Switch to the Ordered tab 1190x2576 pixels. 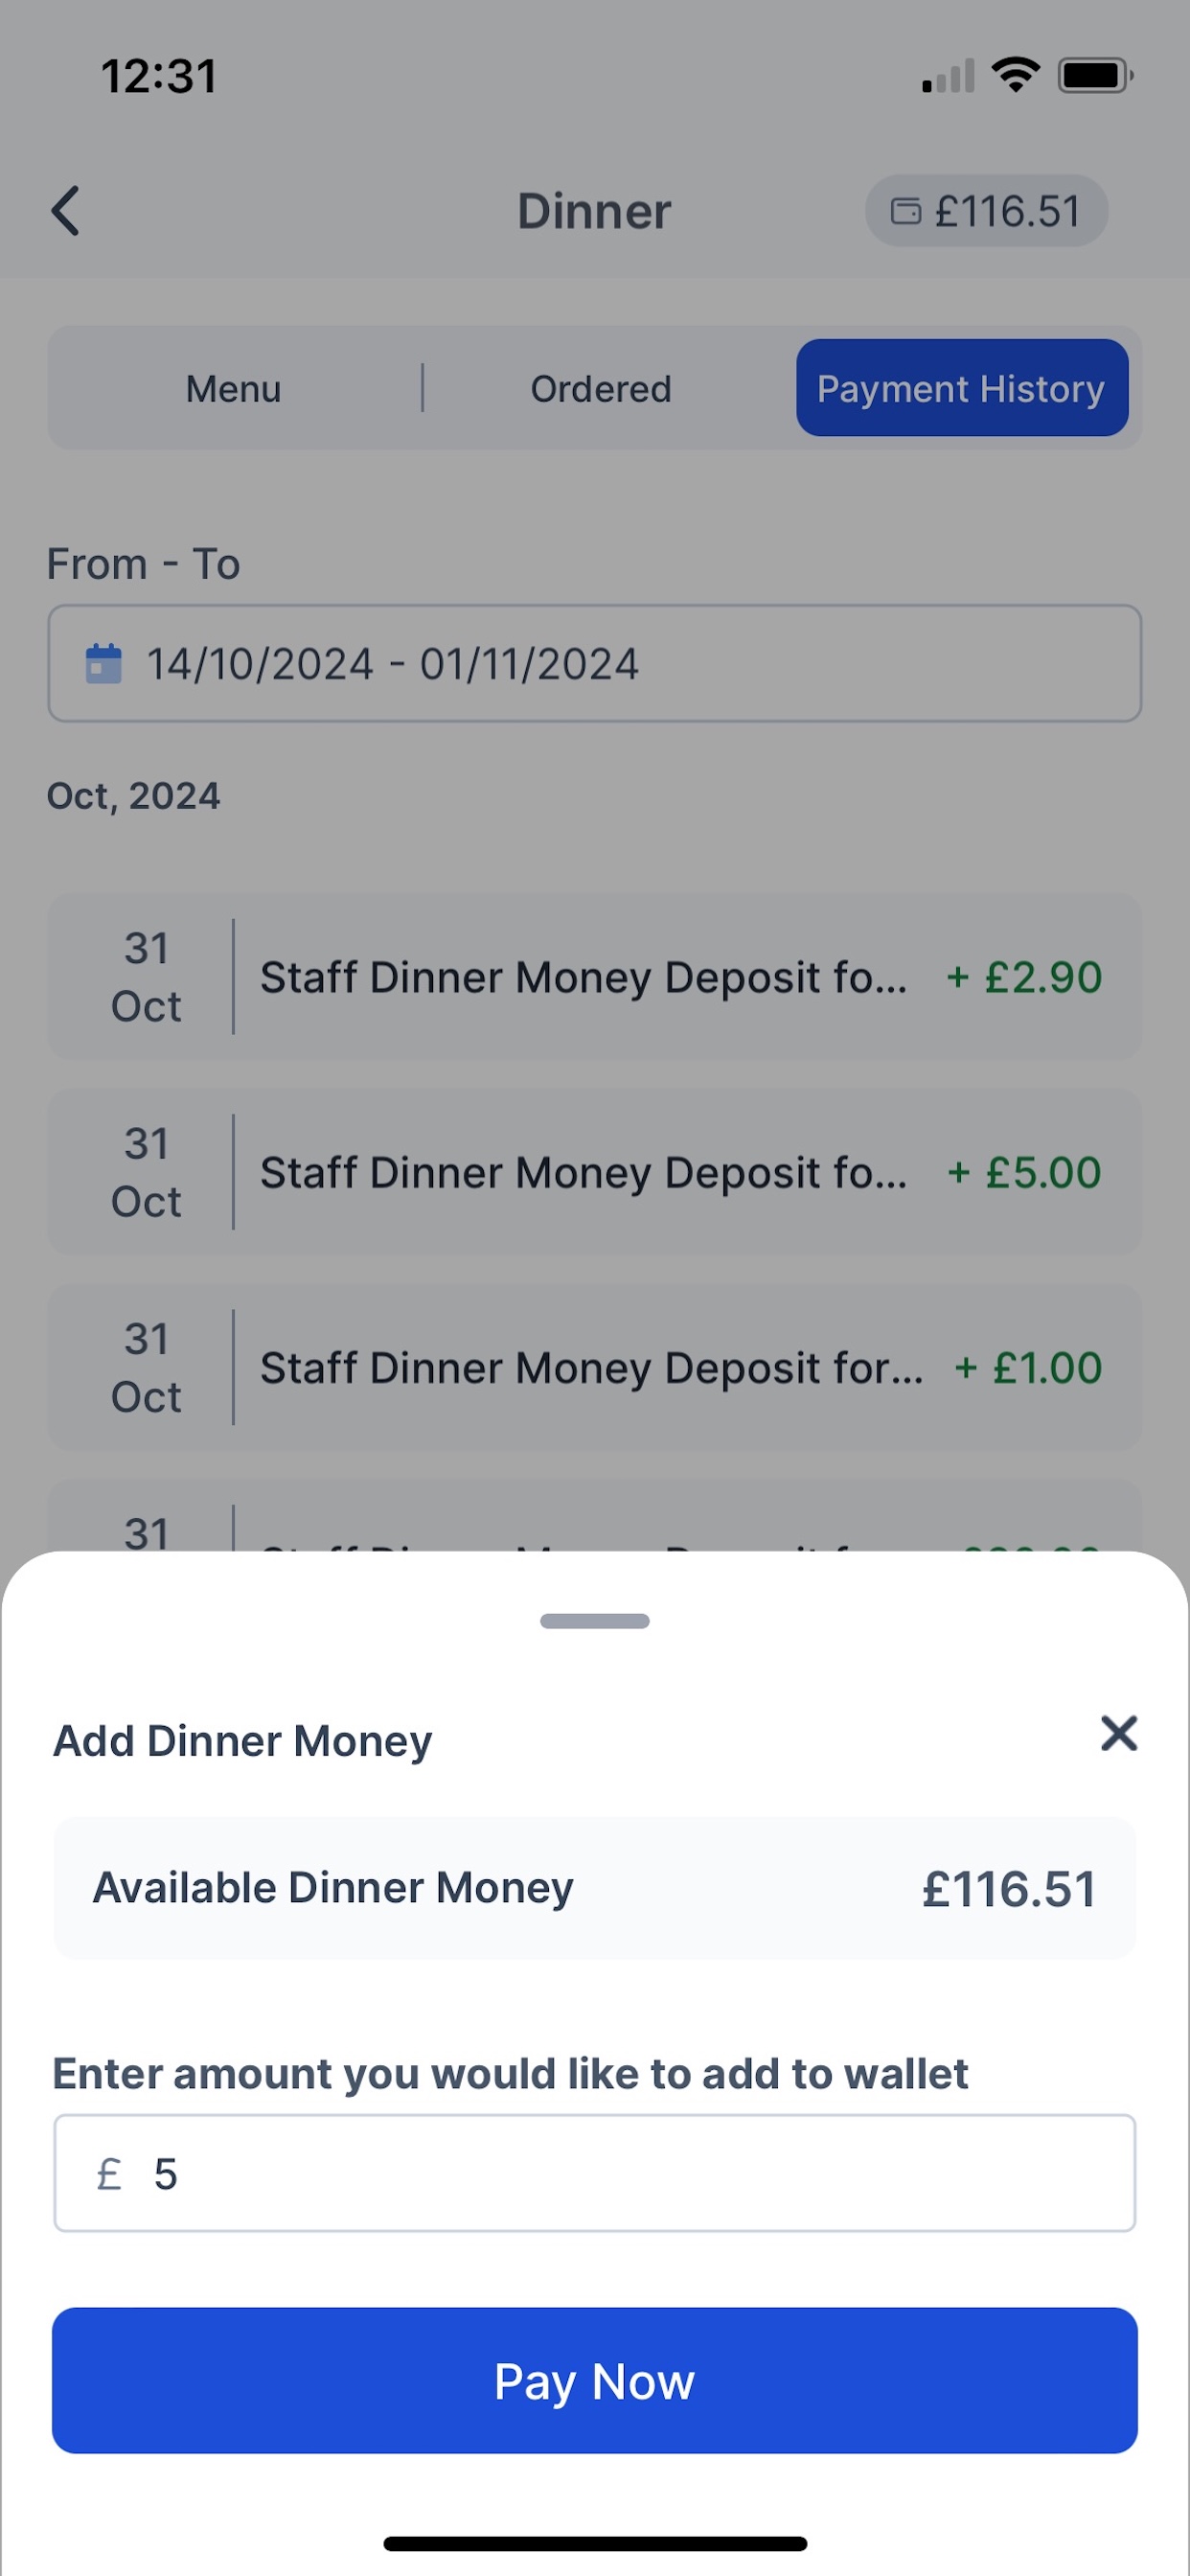[600, 388]
